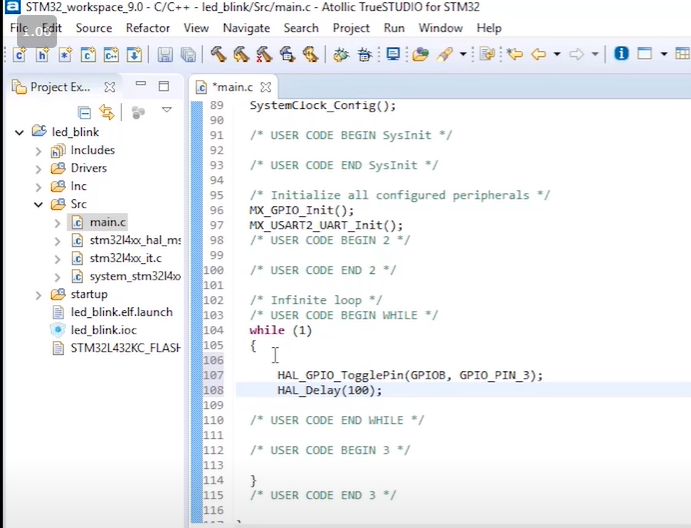Viewport: 691px width, 528px height.
Task: Click the Save file toolbar icon
Action: point(165,55)
